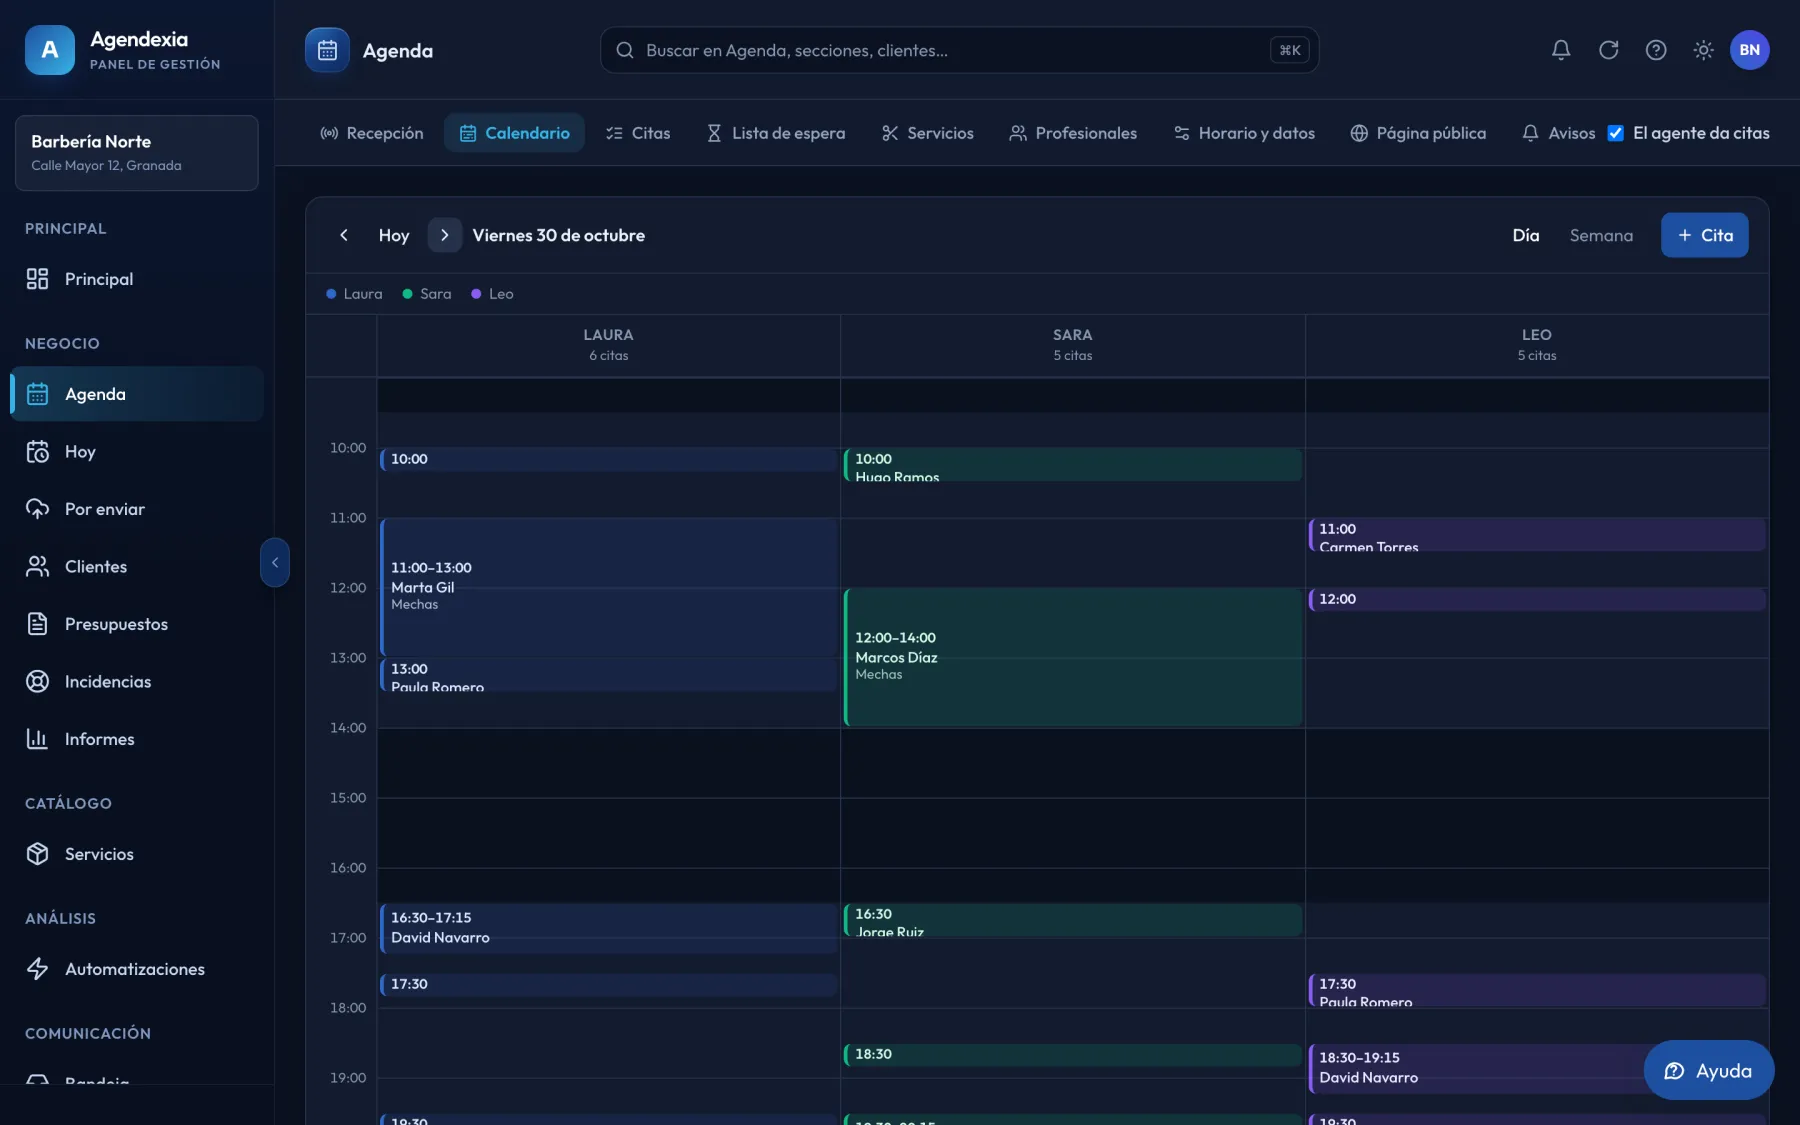This screenshot has height=1125, width=1800.
Task: Open the Servicios tab in the top bar
Action: [927, 133]
